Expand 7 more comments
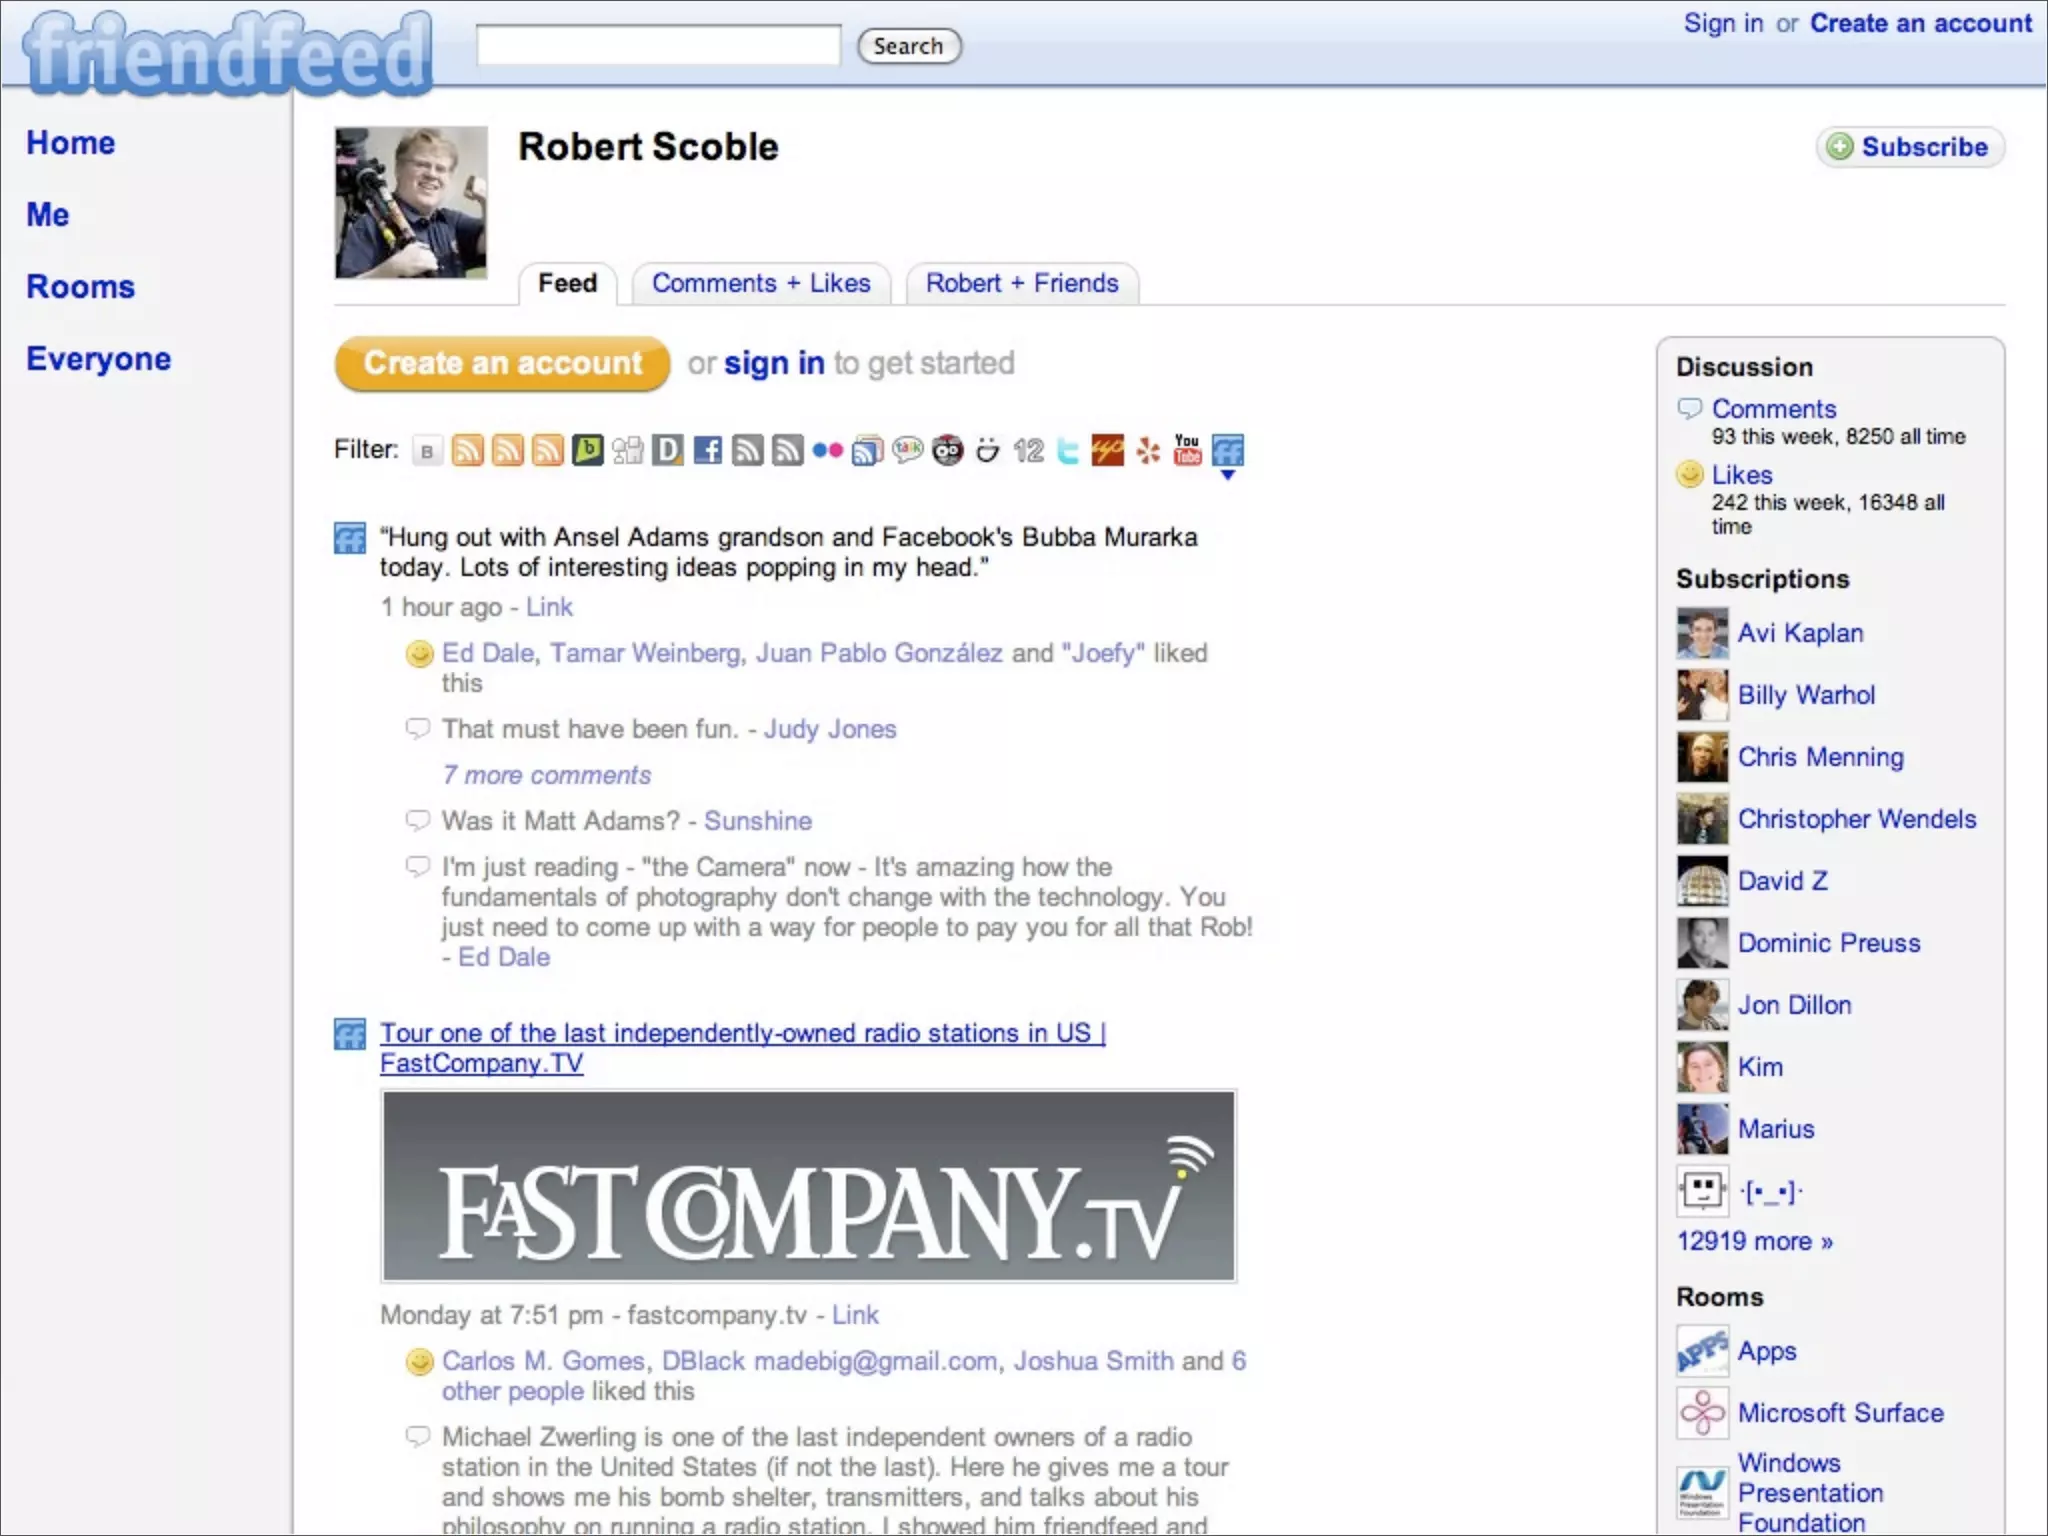 (x=546, y=775)
